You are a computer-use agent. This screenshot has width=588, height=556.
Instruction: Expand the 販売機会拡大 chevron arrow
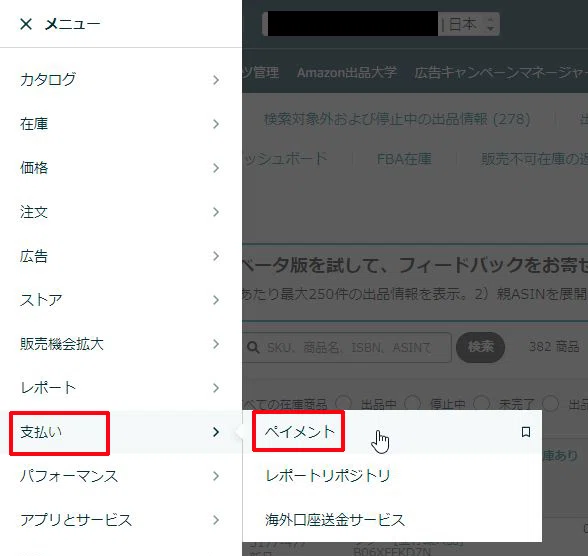click(216, 344)
